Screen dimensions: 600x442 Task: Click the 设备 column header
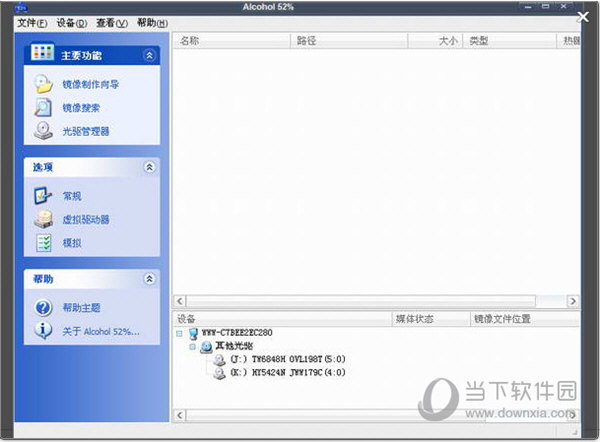point(283,319)
